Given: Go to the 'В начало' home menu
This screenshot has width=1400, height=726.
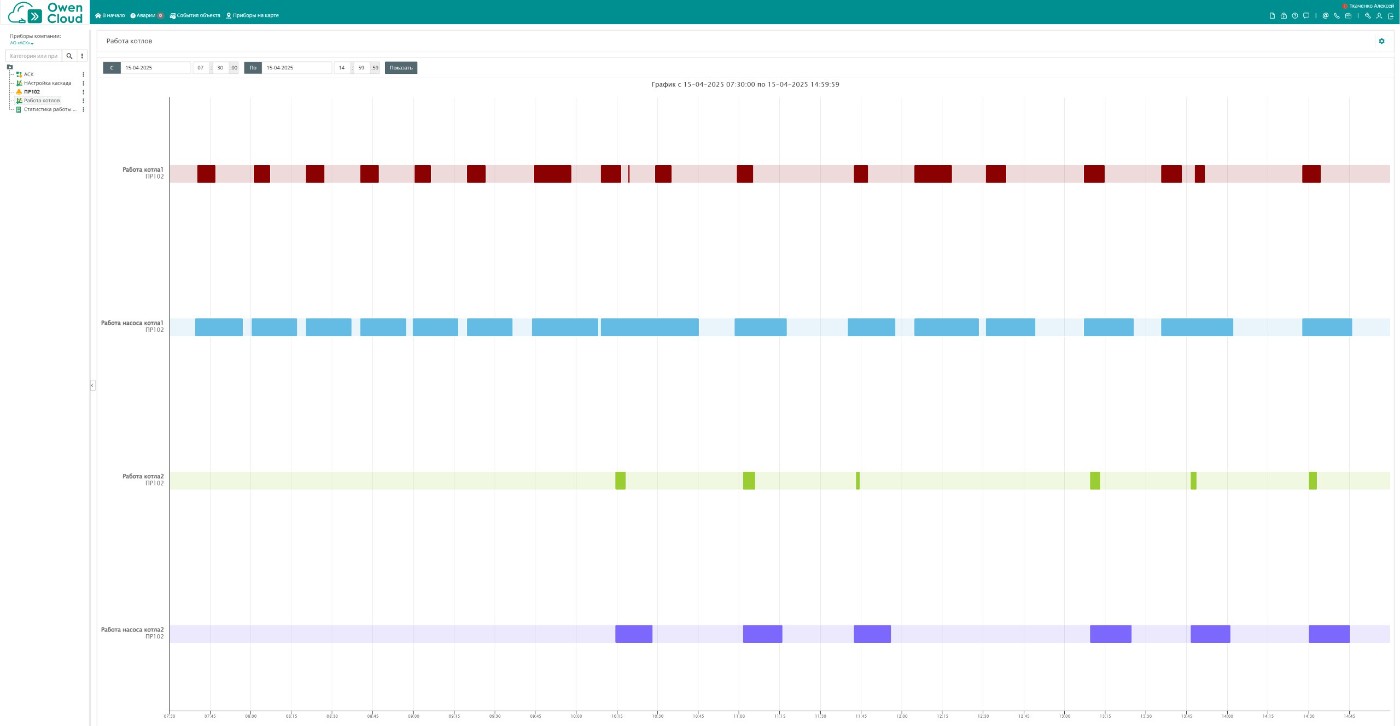Looking at the screenshot, I should pos(109,16).
